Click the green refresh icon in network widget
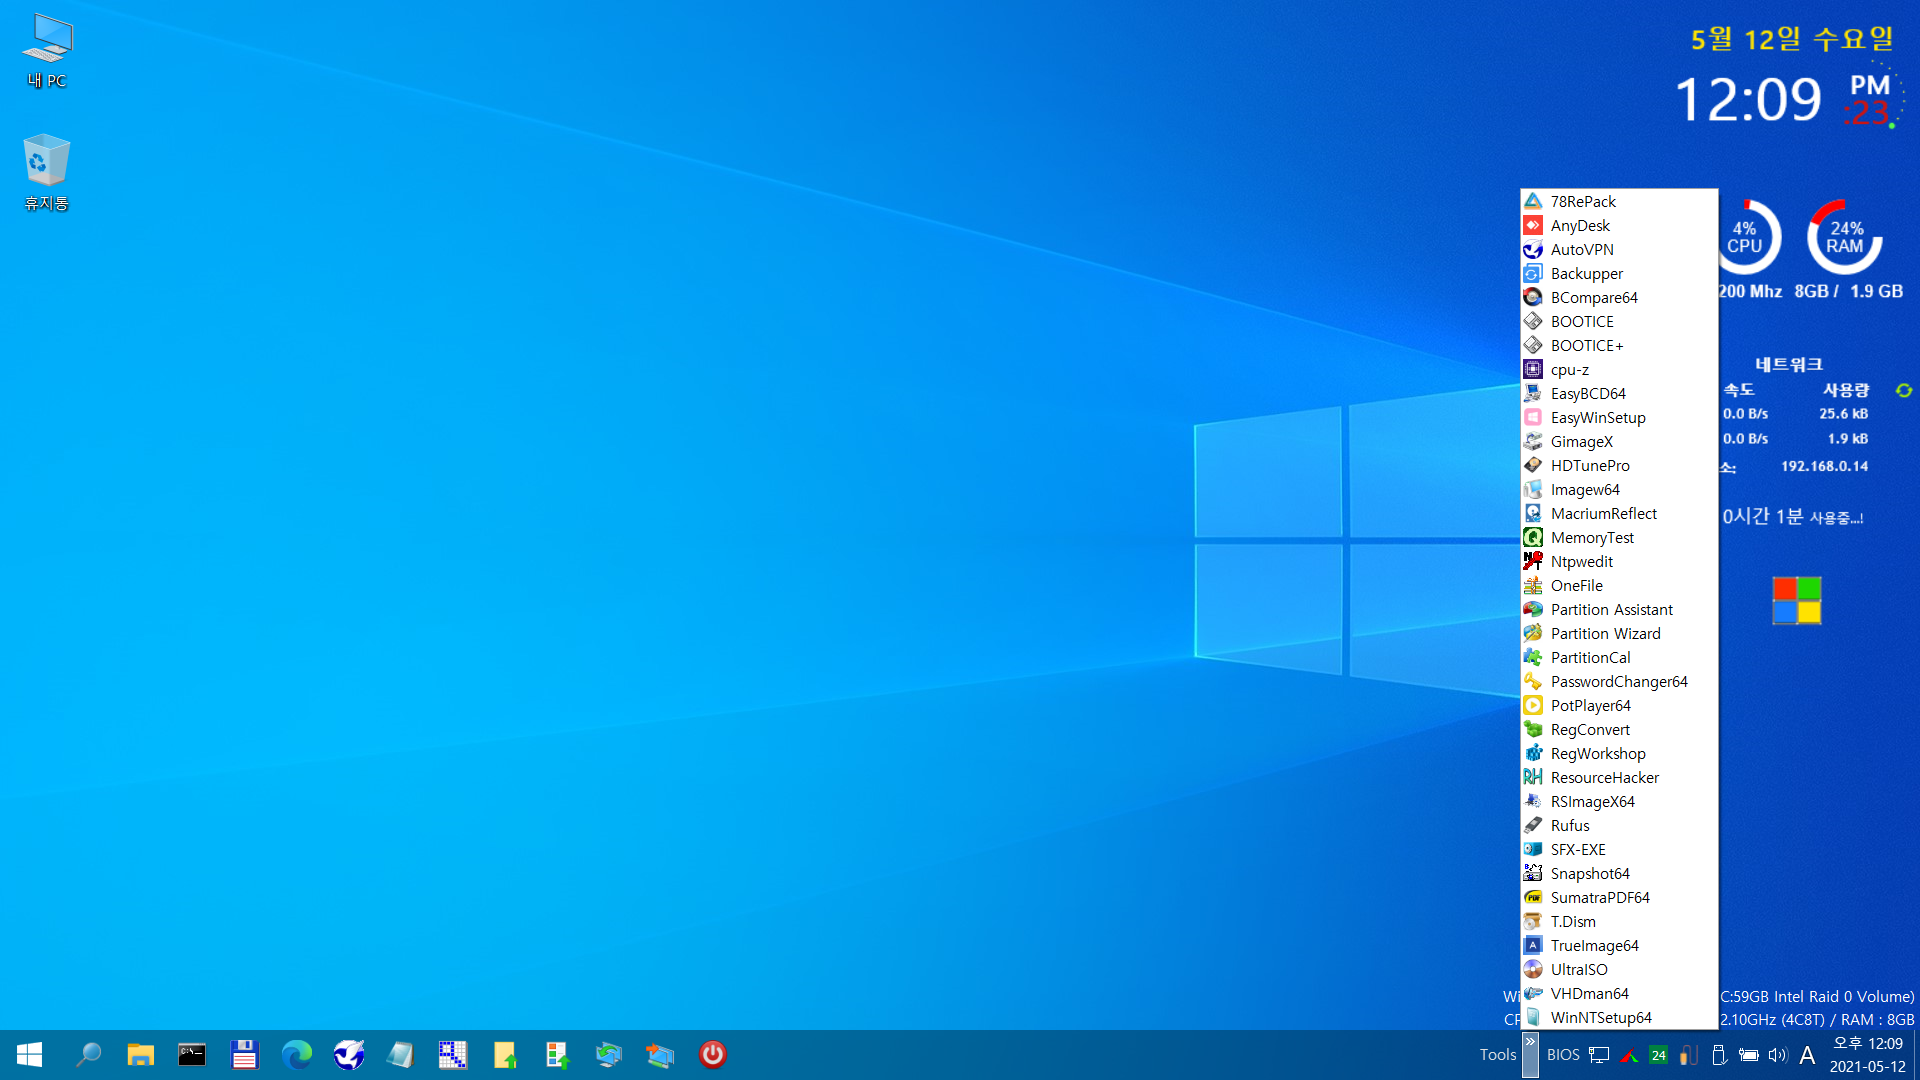Image resolution: width=1920 pixels, height=1080 pixels. pos(1904,390)
